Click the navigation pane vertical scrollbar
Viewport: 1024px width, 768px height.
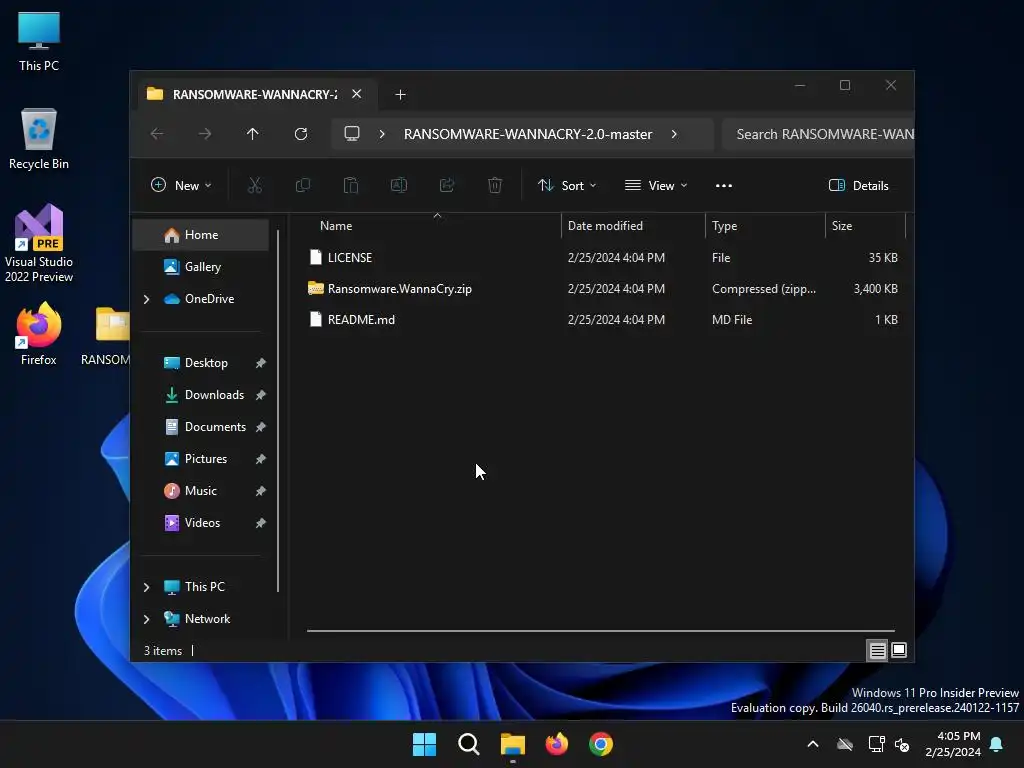tap(278, 411)
